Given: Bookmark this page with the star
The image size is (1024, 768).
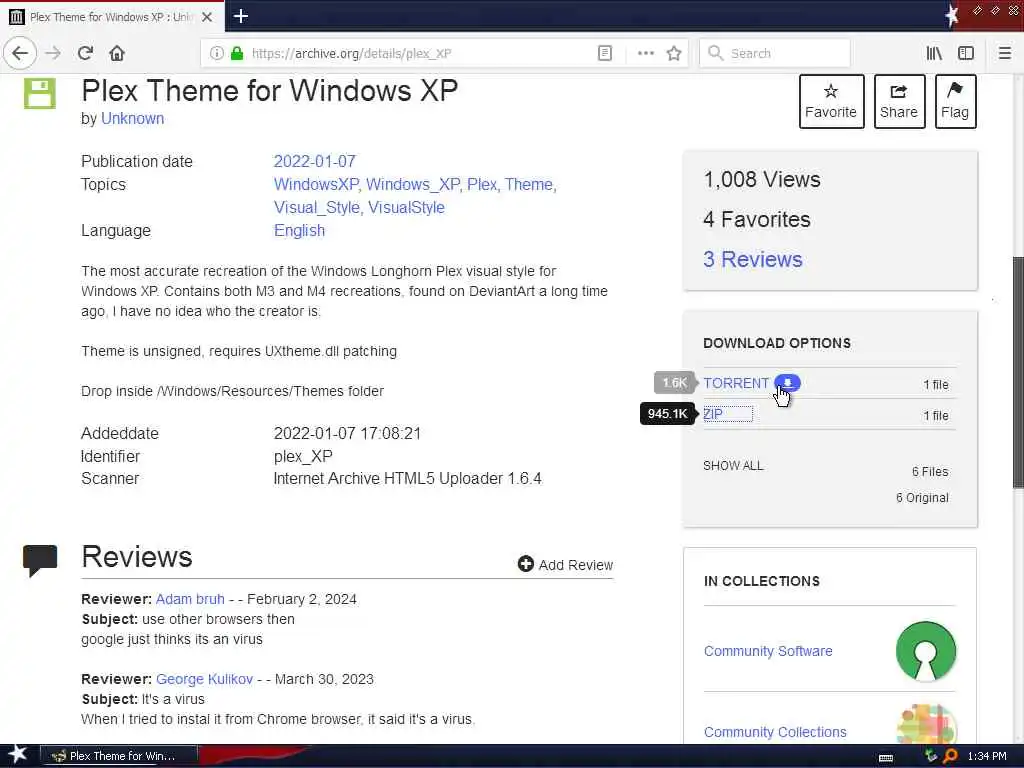Looking at the screenshot, I should (x=674, y=53).
